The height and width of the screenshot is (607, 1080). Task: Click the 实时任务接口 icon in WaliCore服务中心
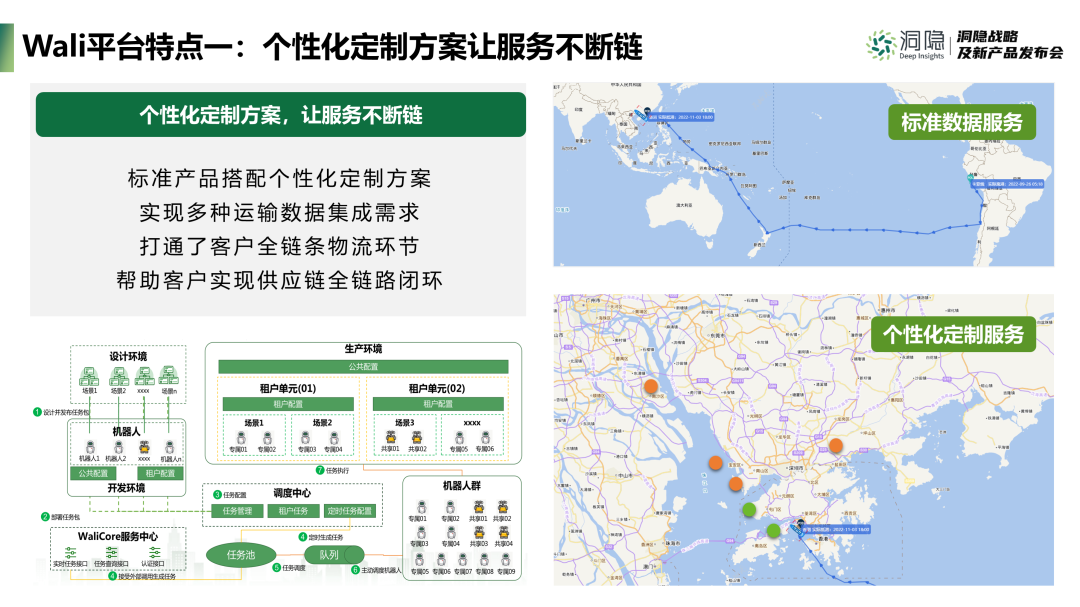pyautogui.click(x=68, y=553)
